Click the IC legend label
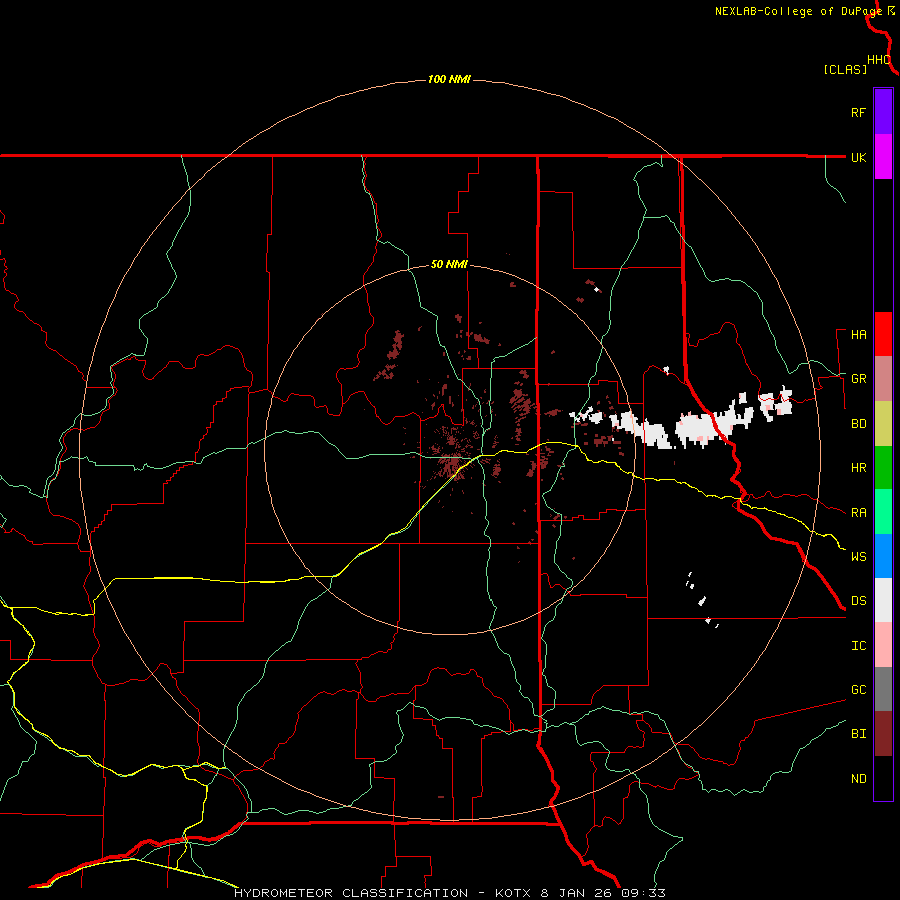The image size is (900, 900). pos(858,645)
